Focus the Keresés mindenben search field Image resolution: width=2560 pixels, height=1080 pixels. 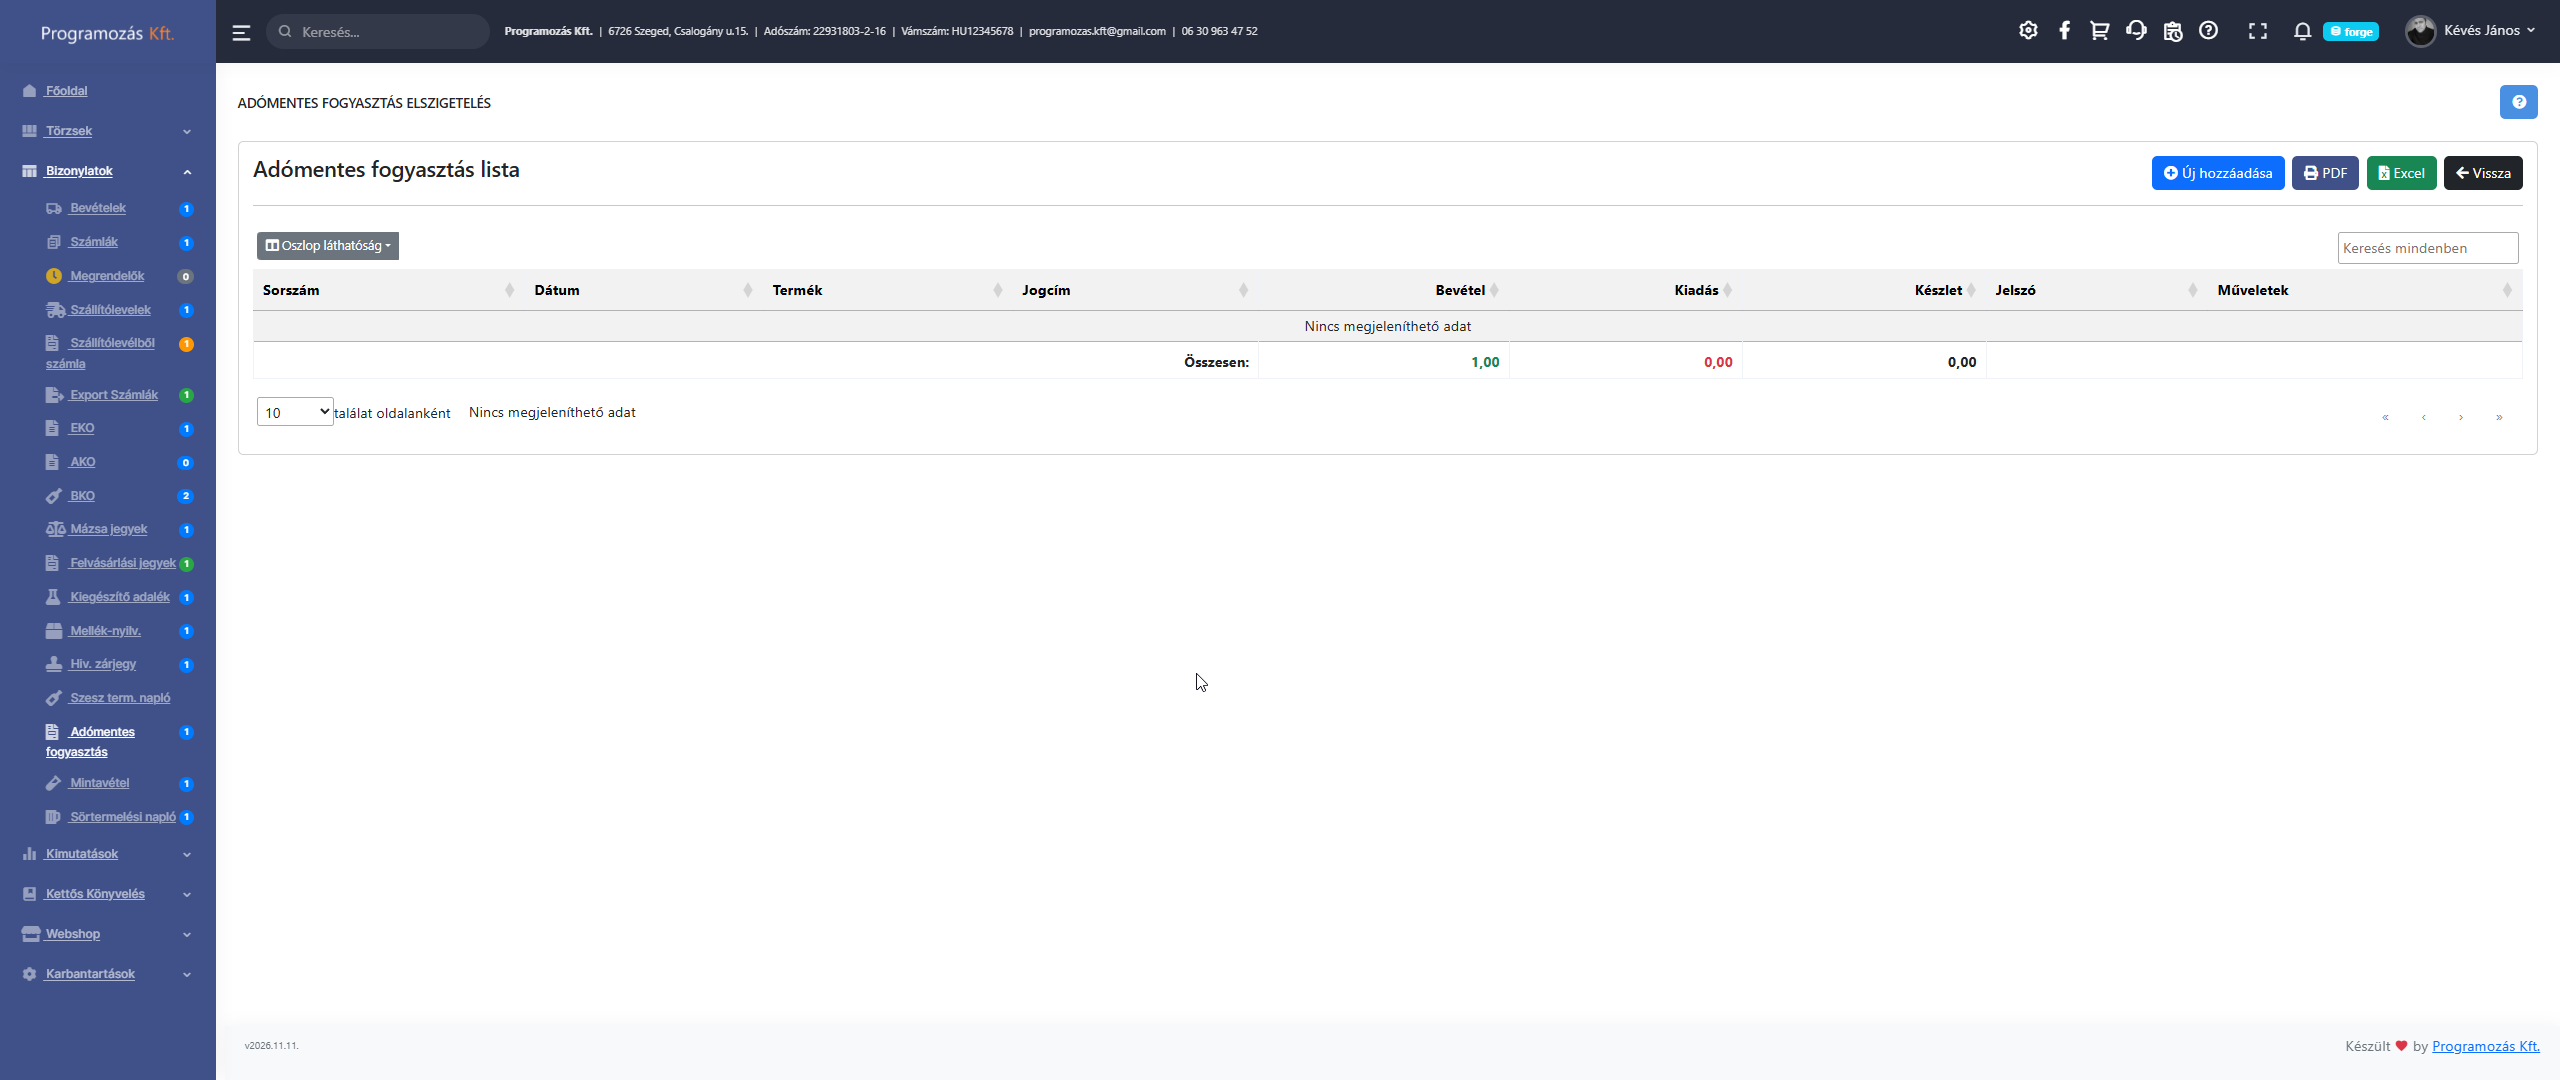(2427, 248)
